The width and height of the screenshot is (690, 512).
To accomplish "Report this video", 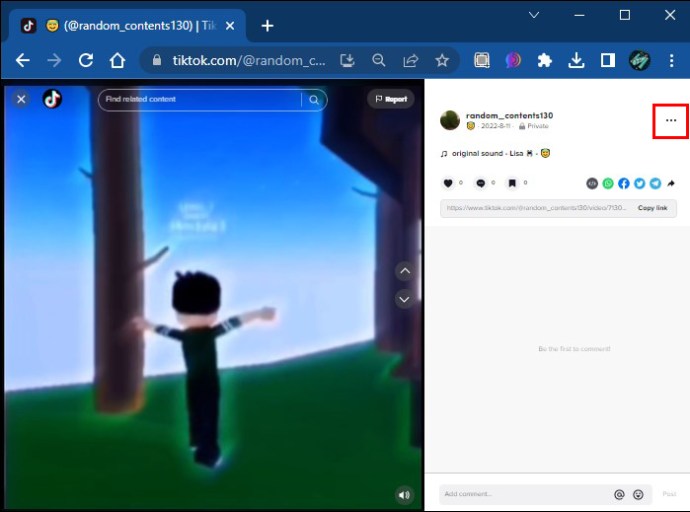I will [x=391, y=99].
